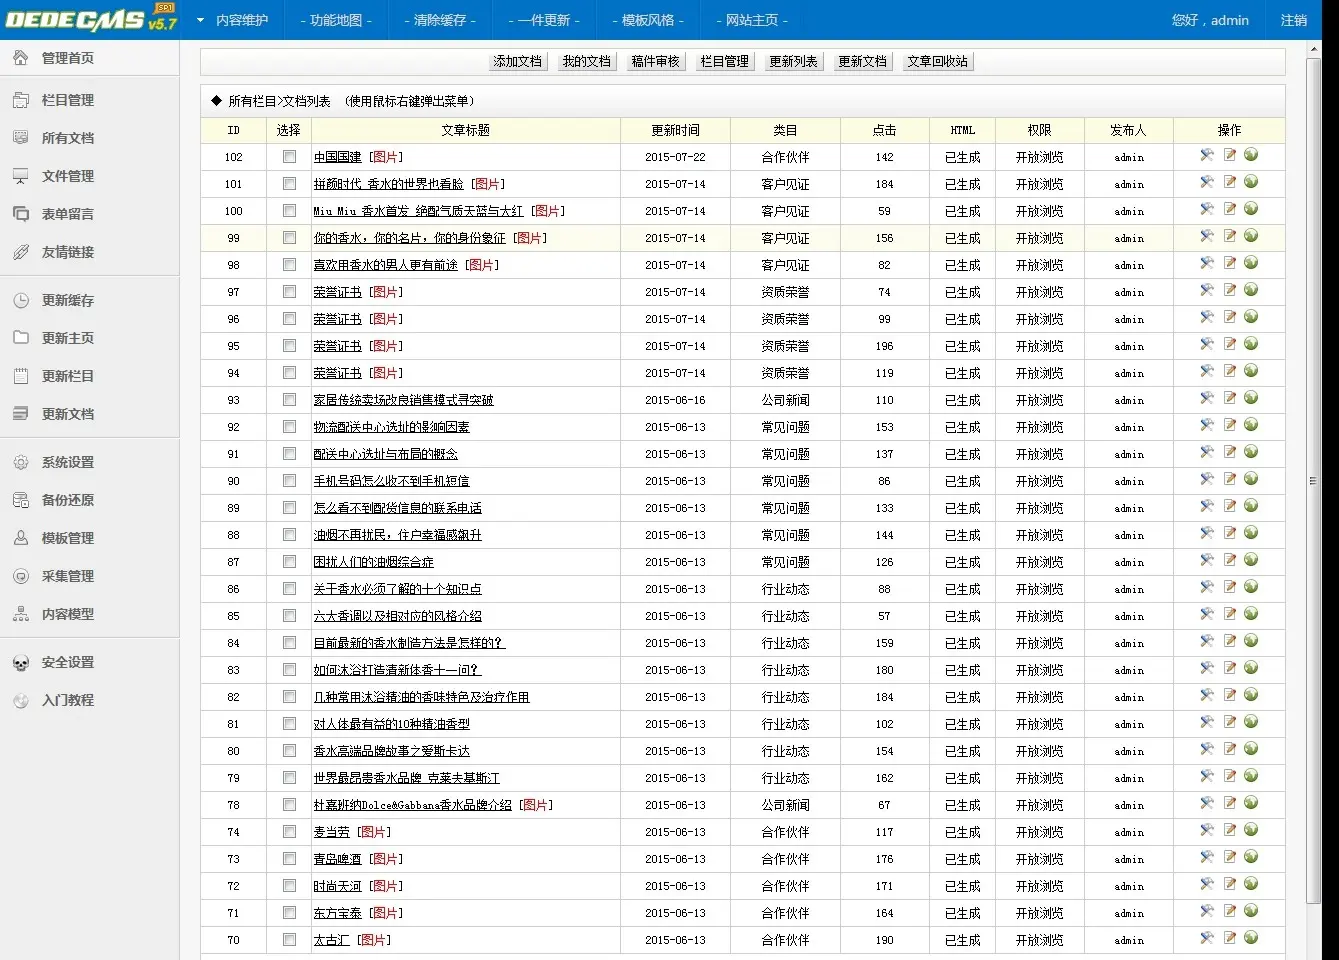This screenshot has width=1339, height=960.
Task: Open the article 拼颜时代 香水的世界也看脸
Action: [x=389, y=184]
